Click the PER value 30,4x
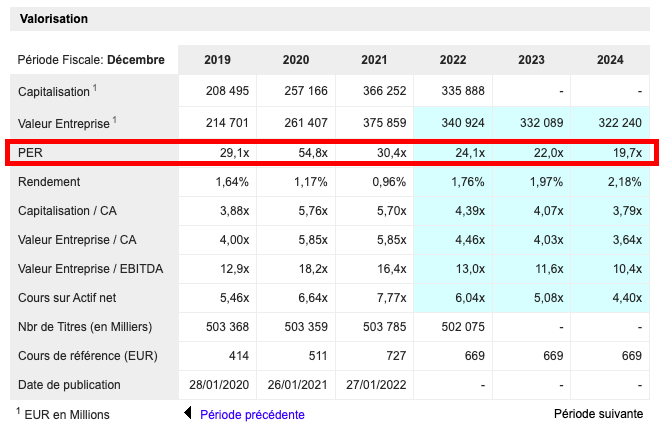 (392, 153)
